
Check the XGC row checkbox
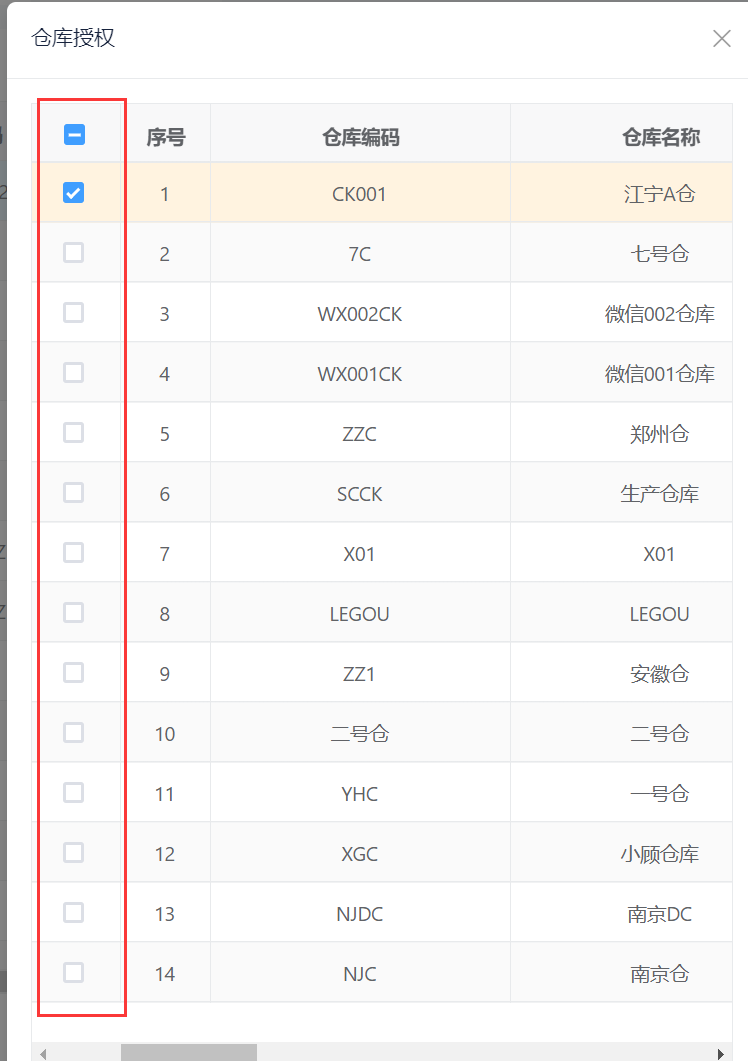[x=73, y=853]
